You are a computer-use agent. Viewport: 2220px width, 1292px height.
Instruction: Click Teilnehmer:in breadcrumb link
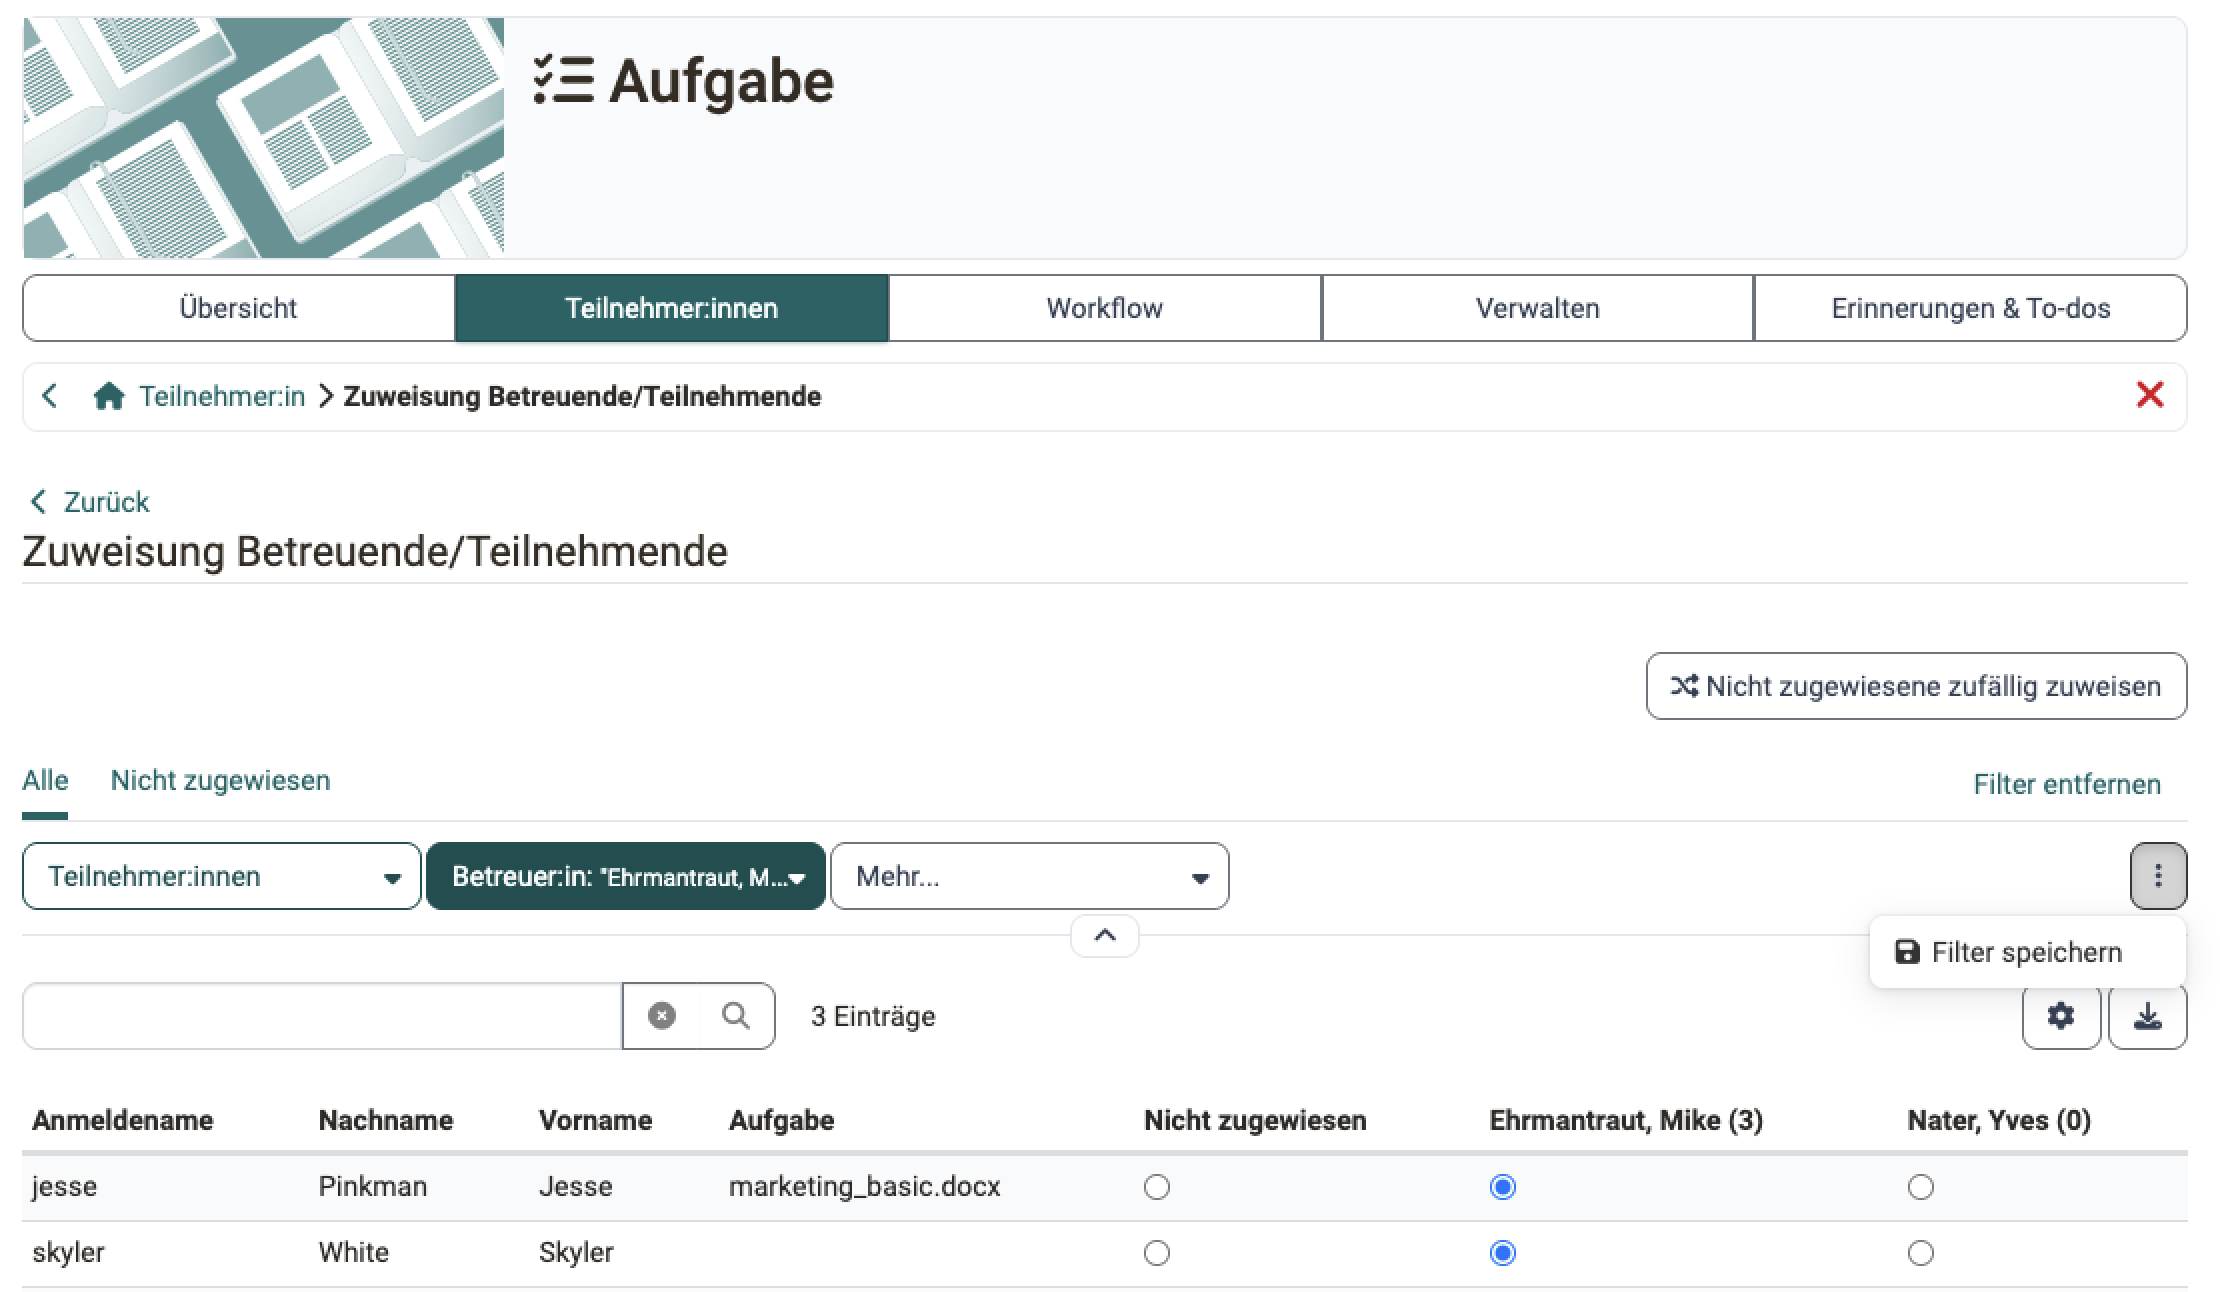(221, 397)
